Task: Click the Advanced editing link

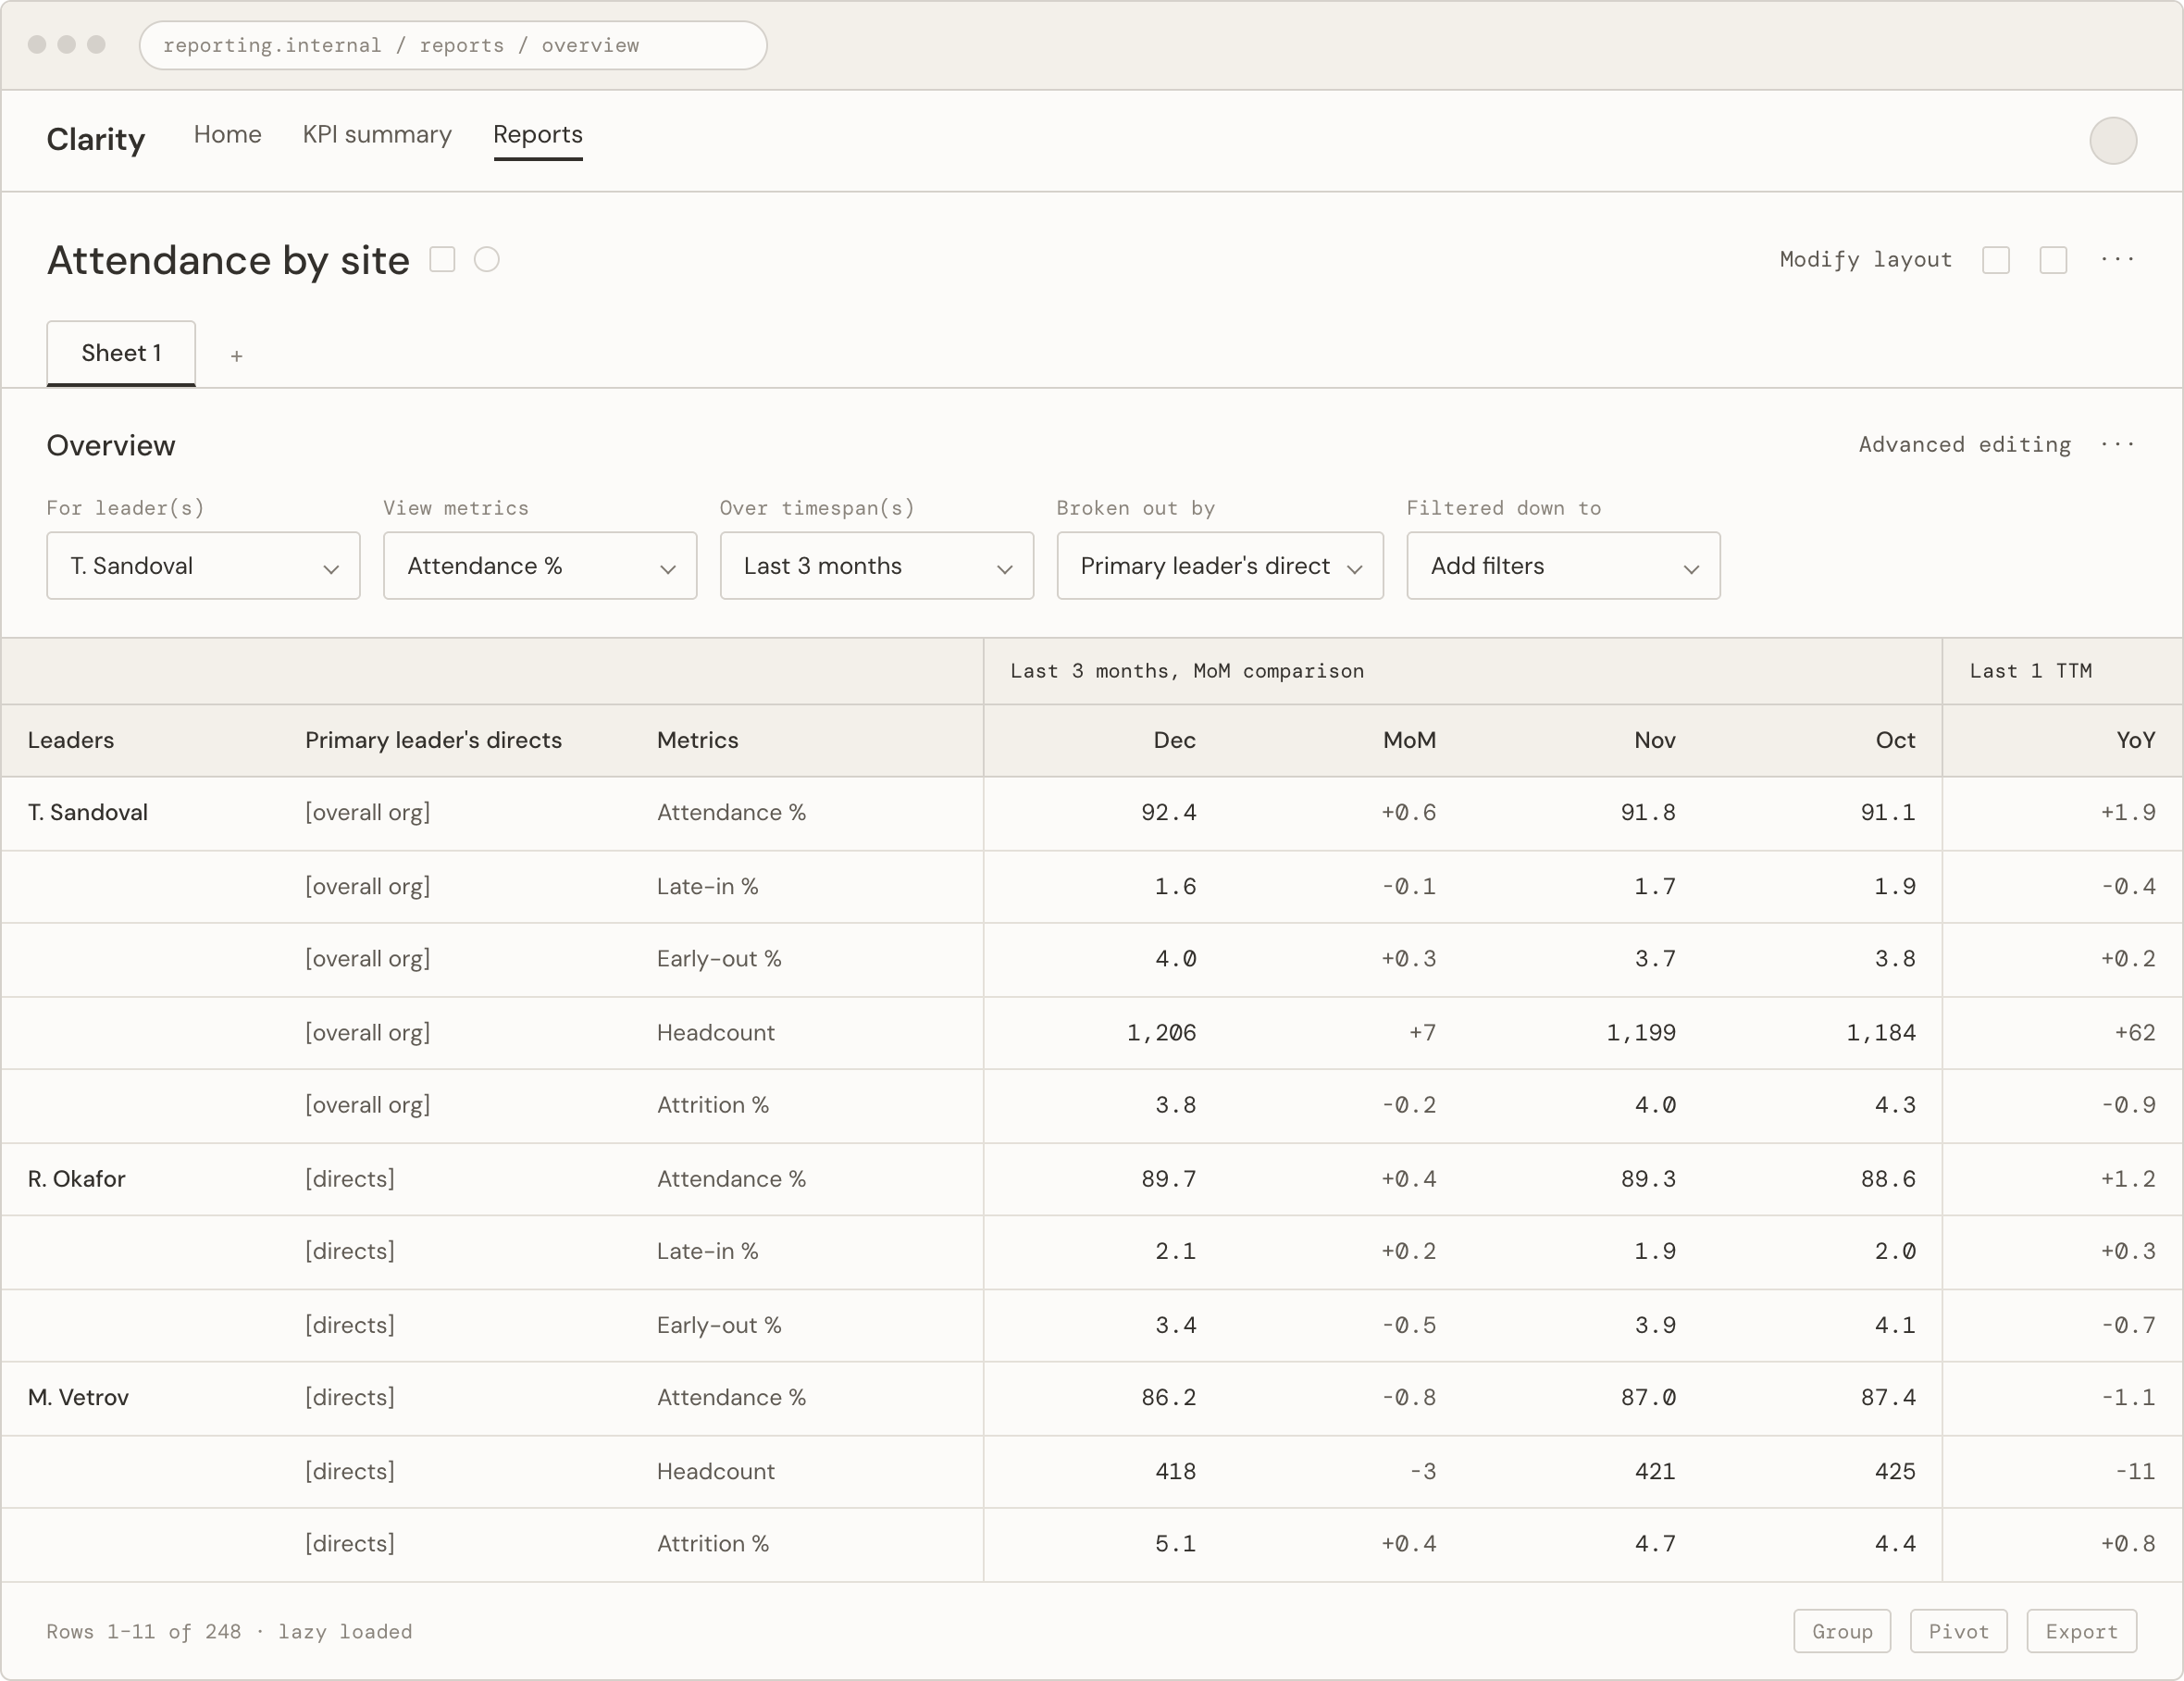Action: 1964,444
